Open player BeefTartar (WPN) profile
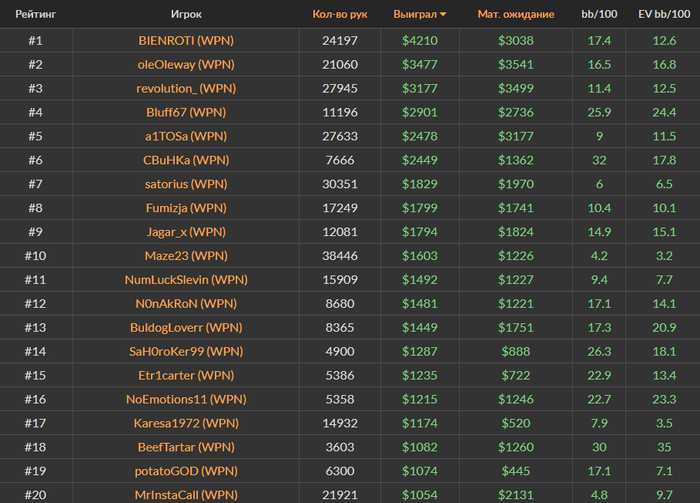Screen dimensions: 700x503 point(186,447)
